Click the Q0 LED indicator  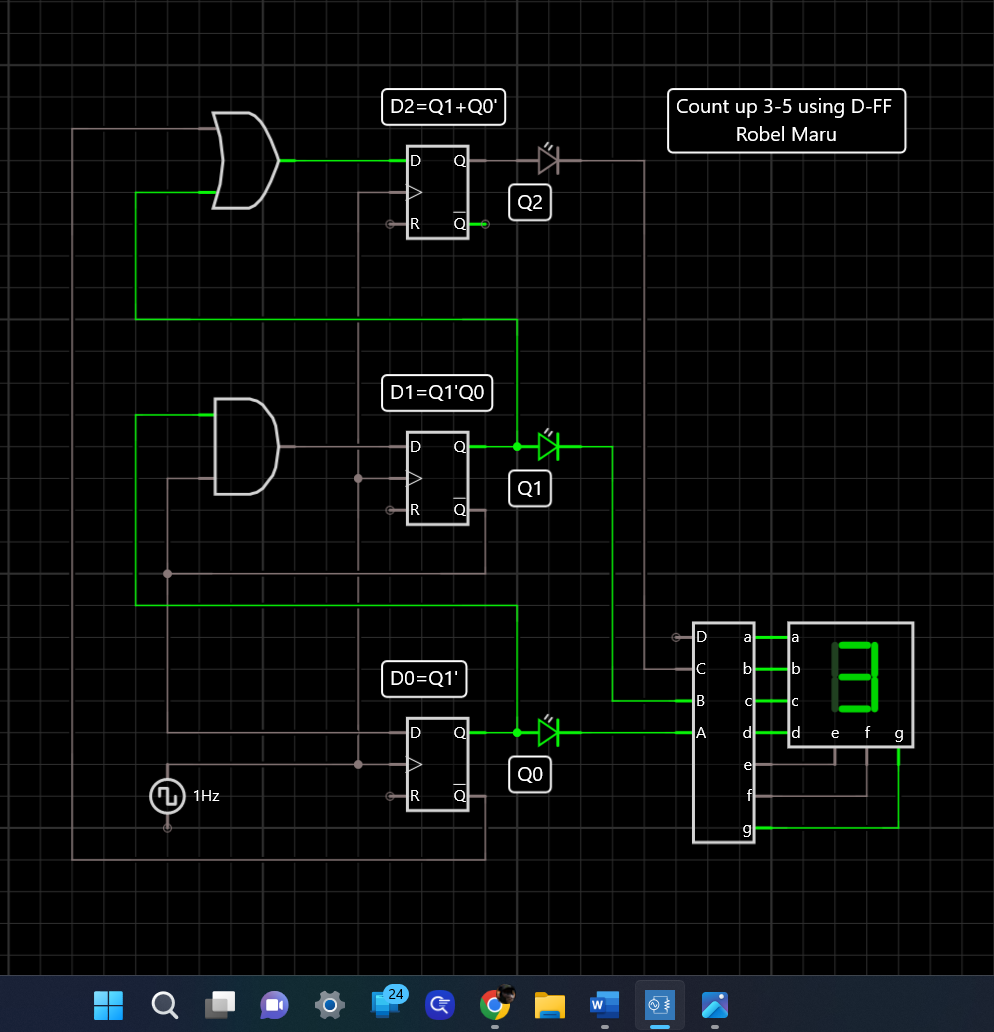[x=548, y=733]
